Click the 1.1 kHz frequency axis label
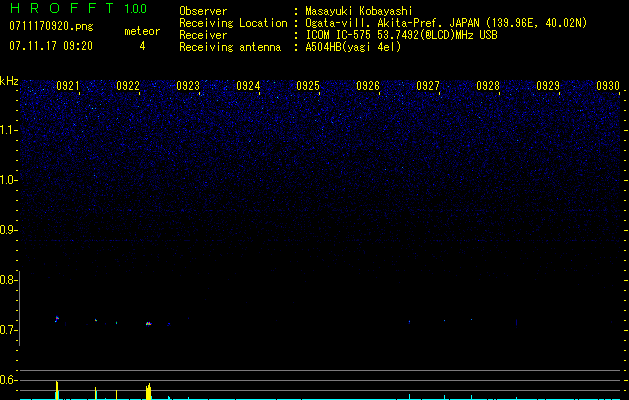The width and height of the screenshot is (629, 400). 8,130
